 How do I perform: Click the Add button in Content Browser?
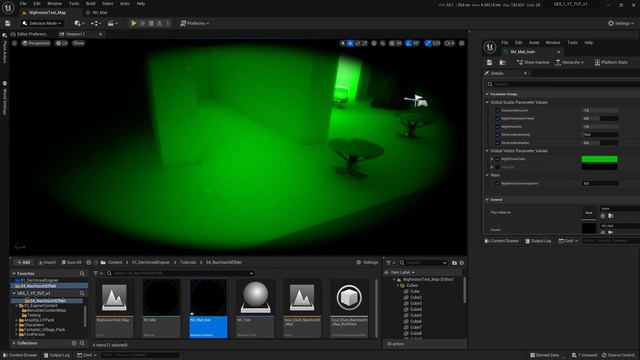(x=23, y=262)
